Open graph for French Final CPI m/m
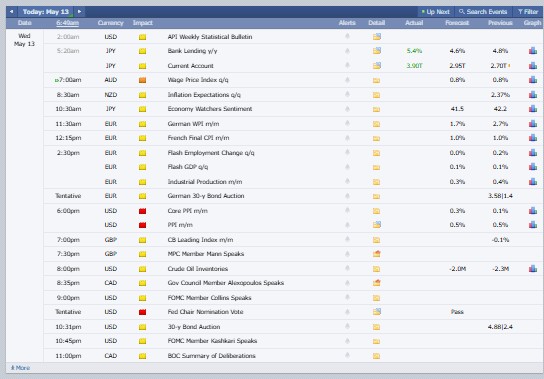The image size is (544, 379). click(533, 138)
